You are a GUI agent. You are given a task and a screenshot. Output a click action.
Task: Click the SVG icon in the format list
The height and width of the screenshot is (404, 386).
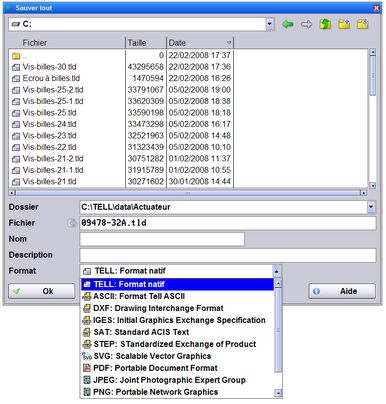tap(87, 356)
